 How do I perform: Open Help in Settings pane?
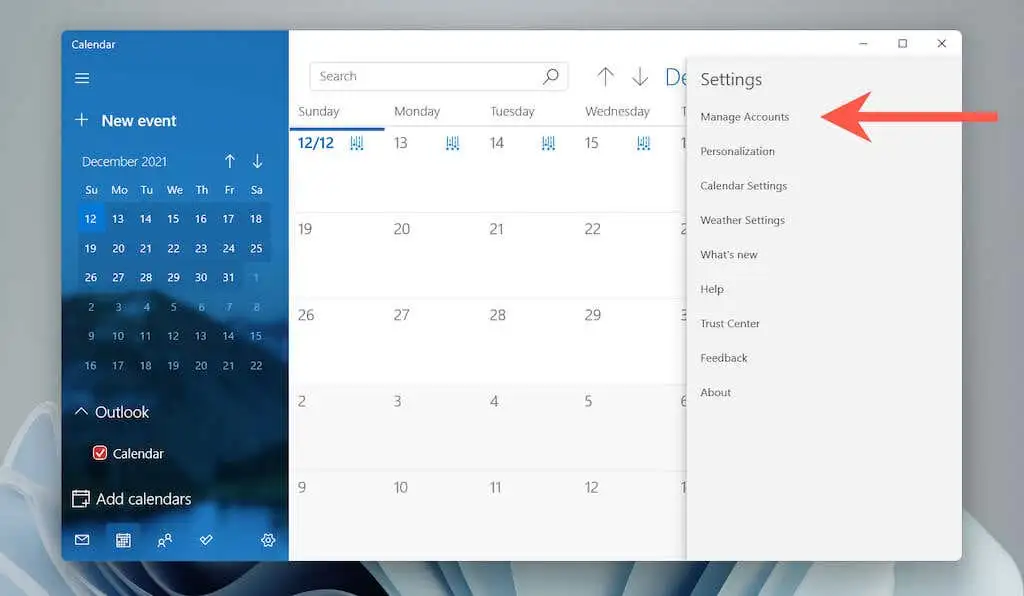tap(712, 289)
